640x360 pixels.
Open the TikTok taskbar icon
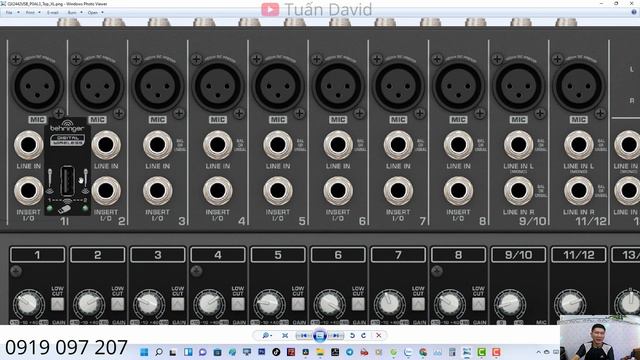pos(276,352)
